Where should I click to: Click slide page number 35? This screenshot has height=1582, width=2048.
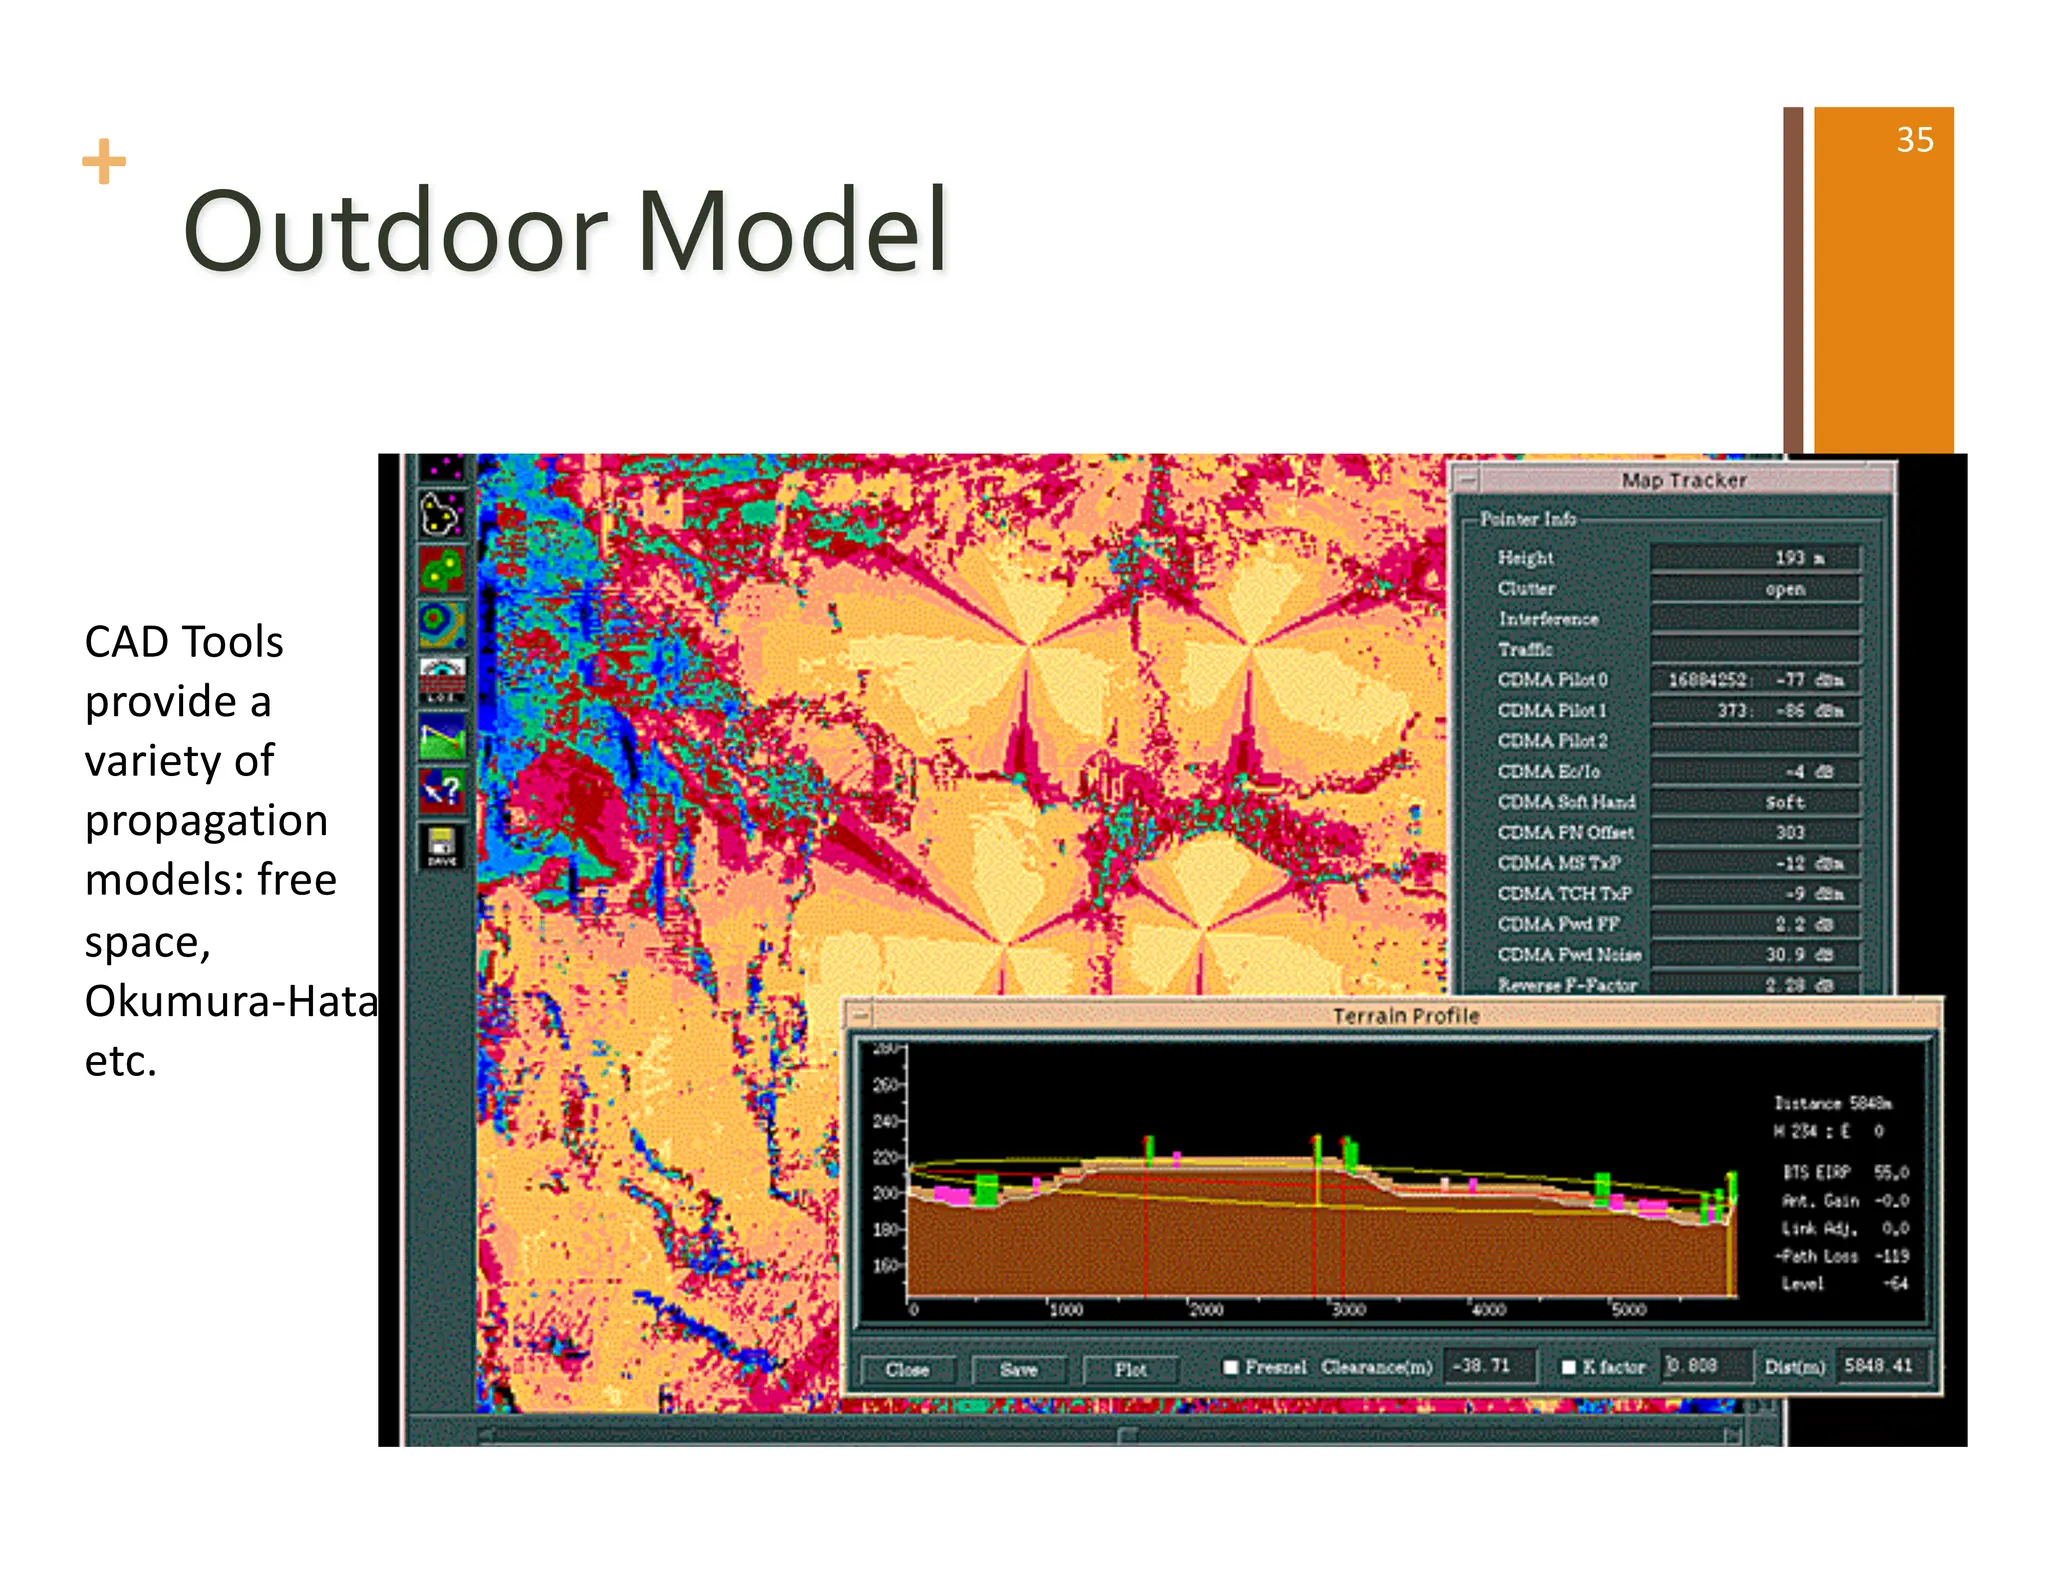[x=1915, y=140]
